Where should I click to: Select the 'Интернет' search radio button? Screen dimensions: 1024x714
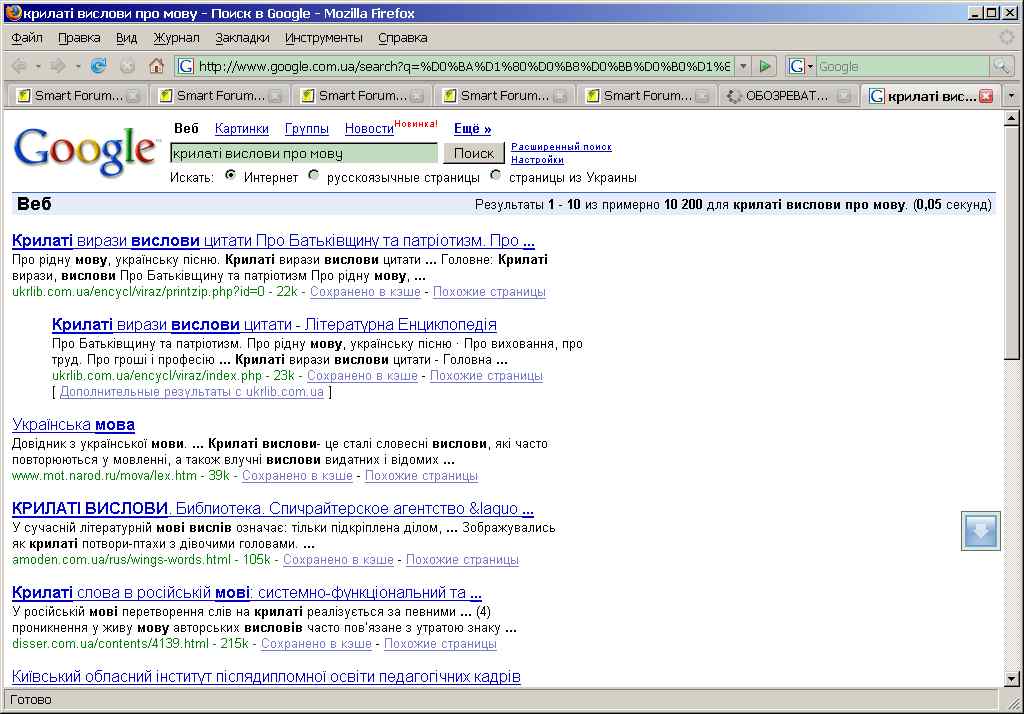tap(230, 175)
